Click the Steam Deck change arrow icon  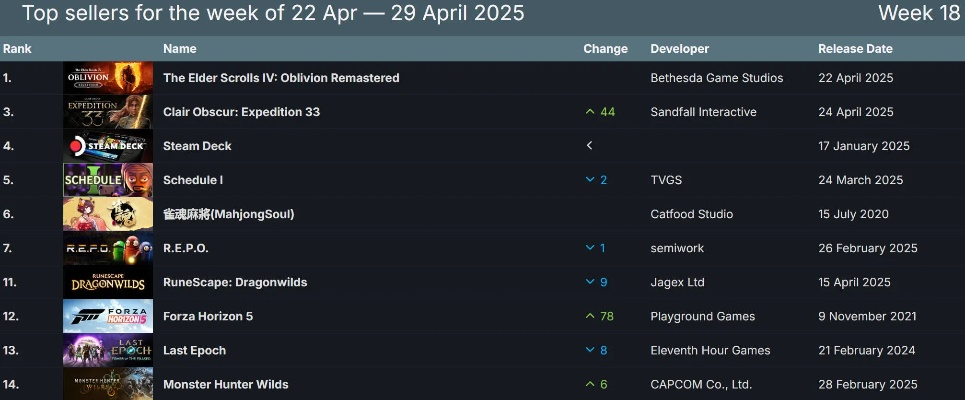tap(590, 146)
